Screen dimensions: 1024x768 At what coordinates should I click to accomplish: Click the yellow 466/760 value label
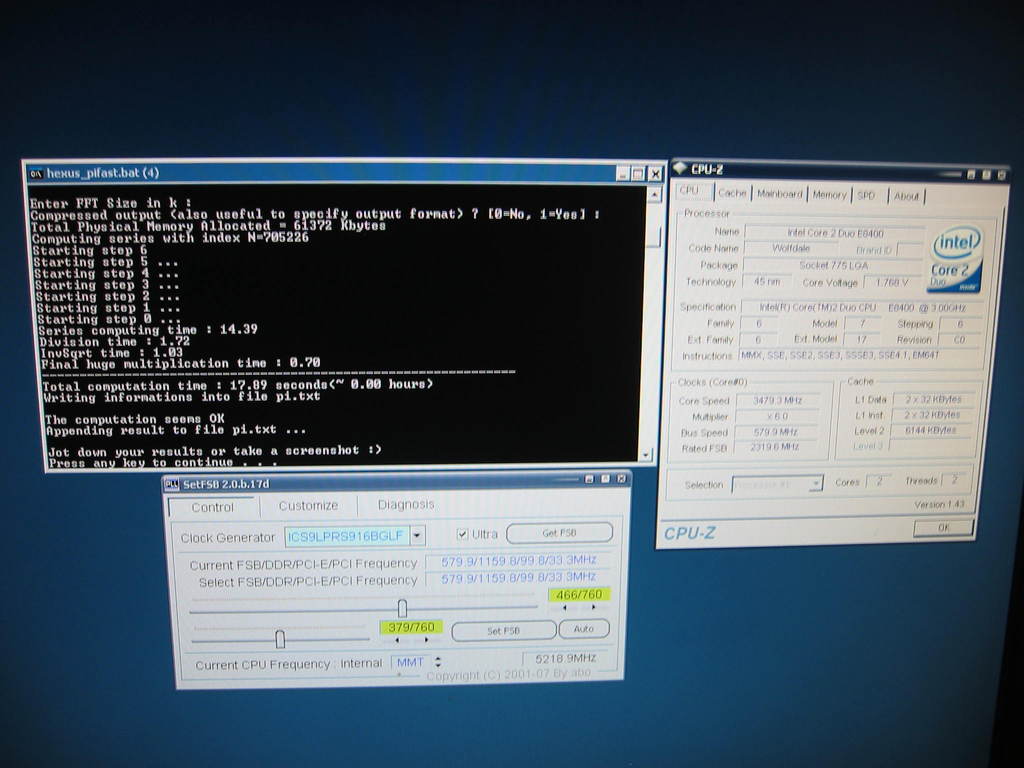pyautogui.click(x=579, y=594)
